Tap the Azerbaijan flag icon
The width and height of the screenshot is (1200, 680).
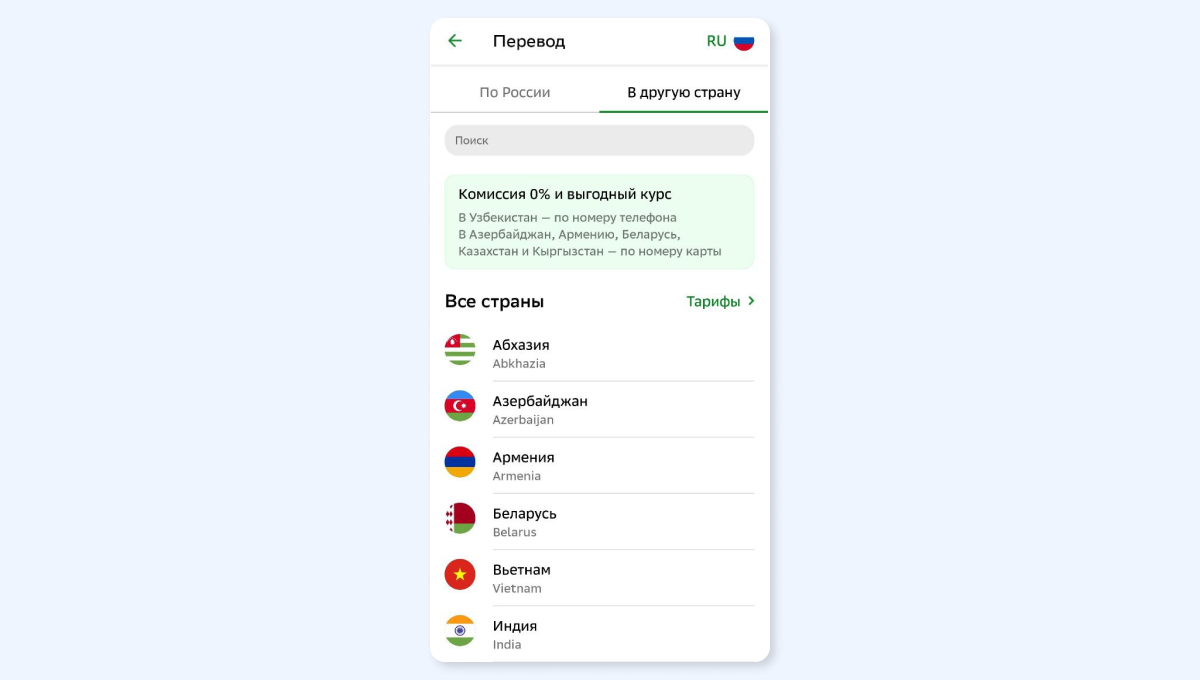(x=460, y=405)
